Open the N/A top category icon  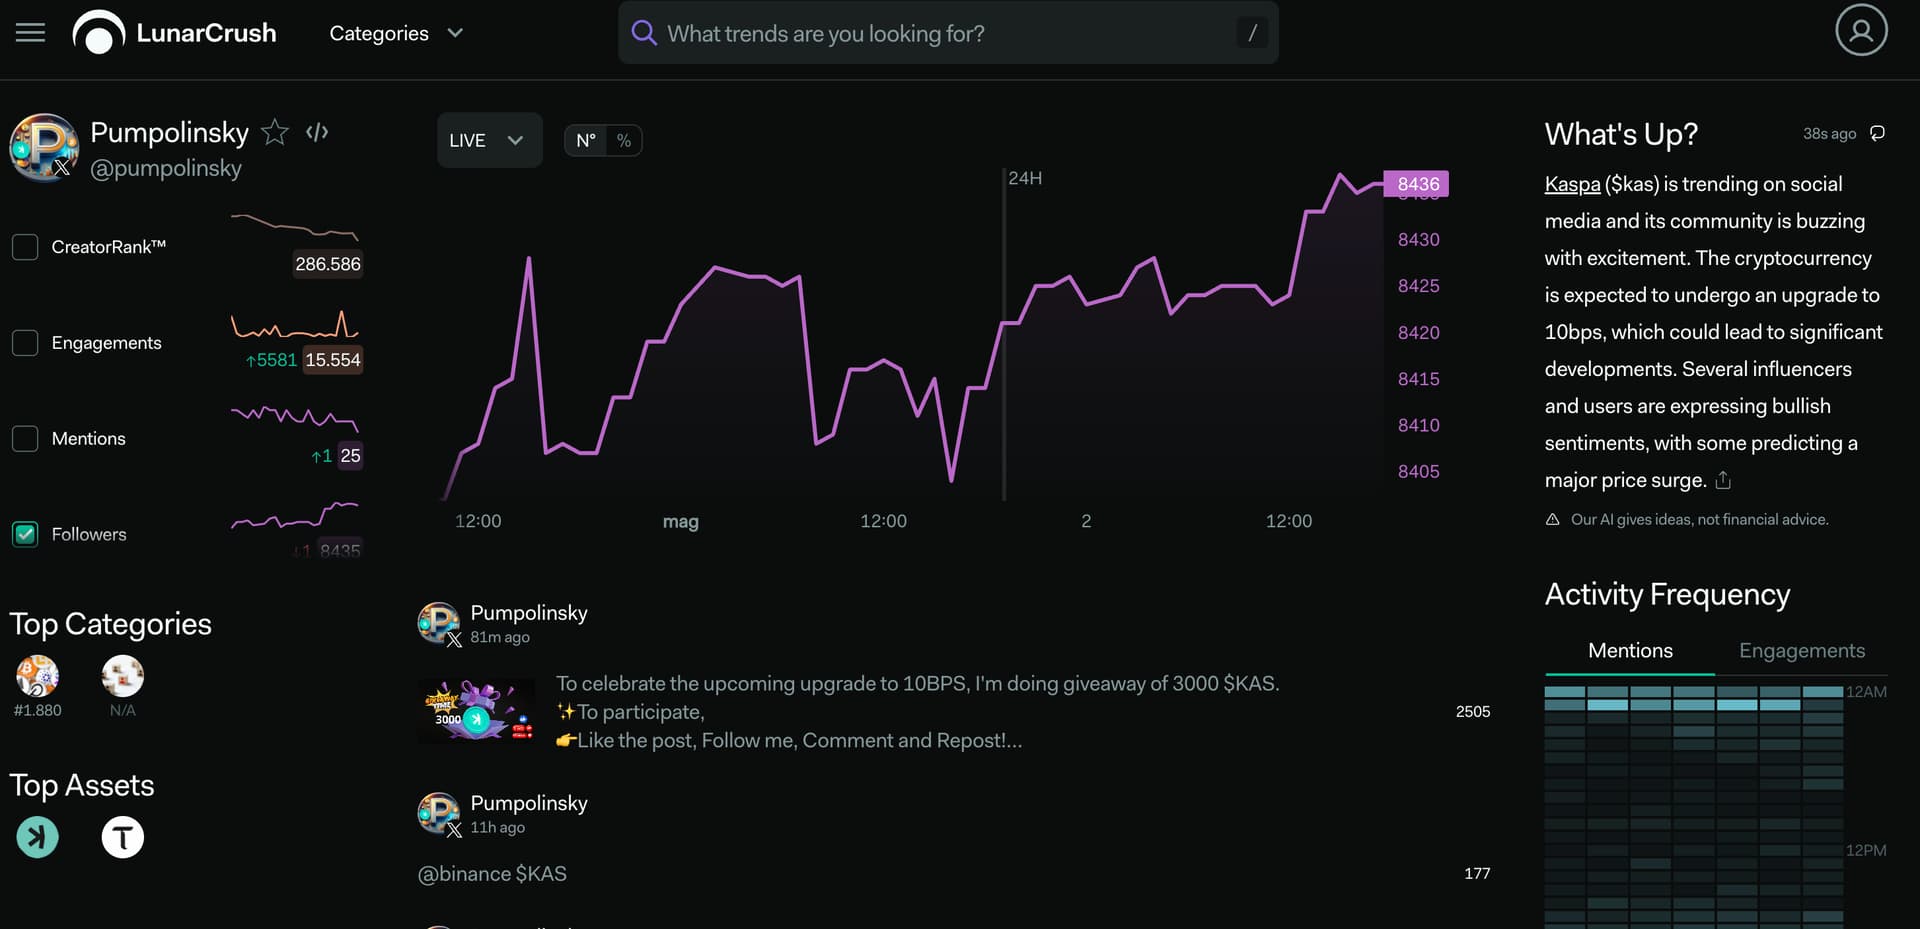pos(123,676)
